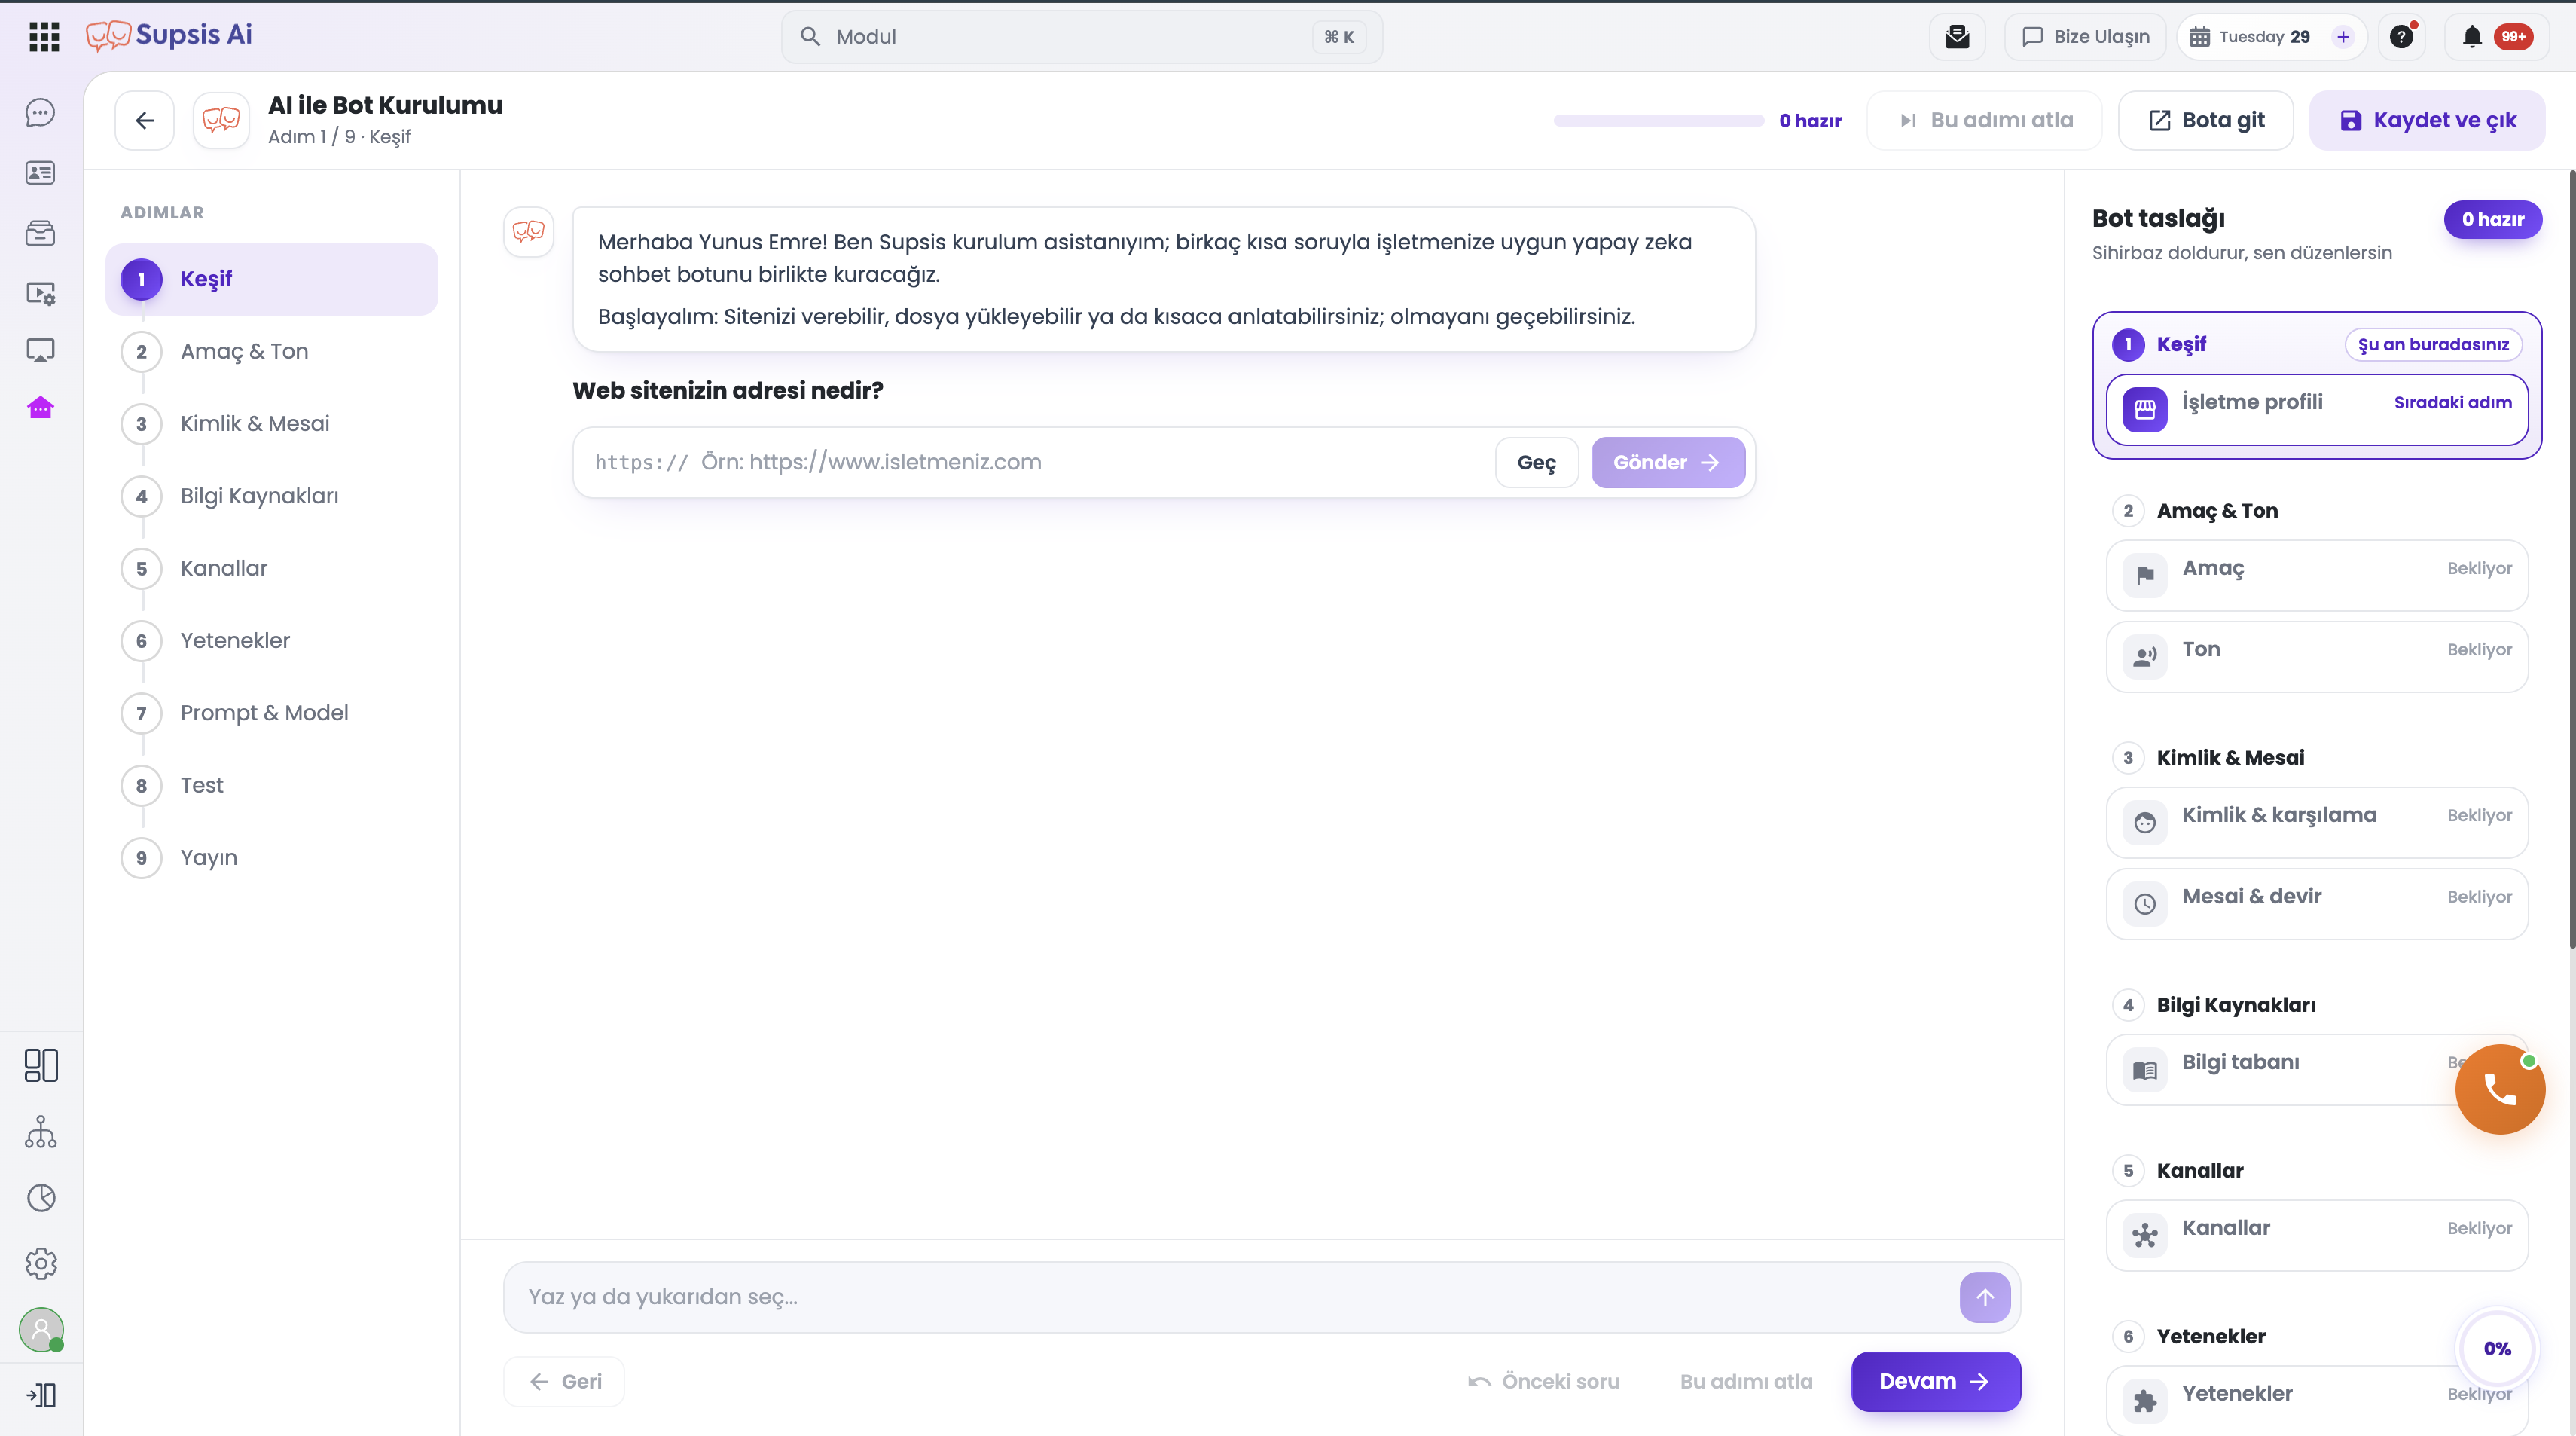Screen dimensions: 2576x1436
Task: Click the Geri button
Action: point(564,1382)
